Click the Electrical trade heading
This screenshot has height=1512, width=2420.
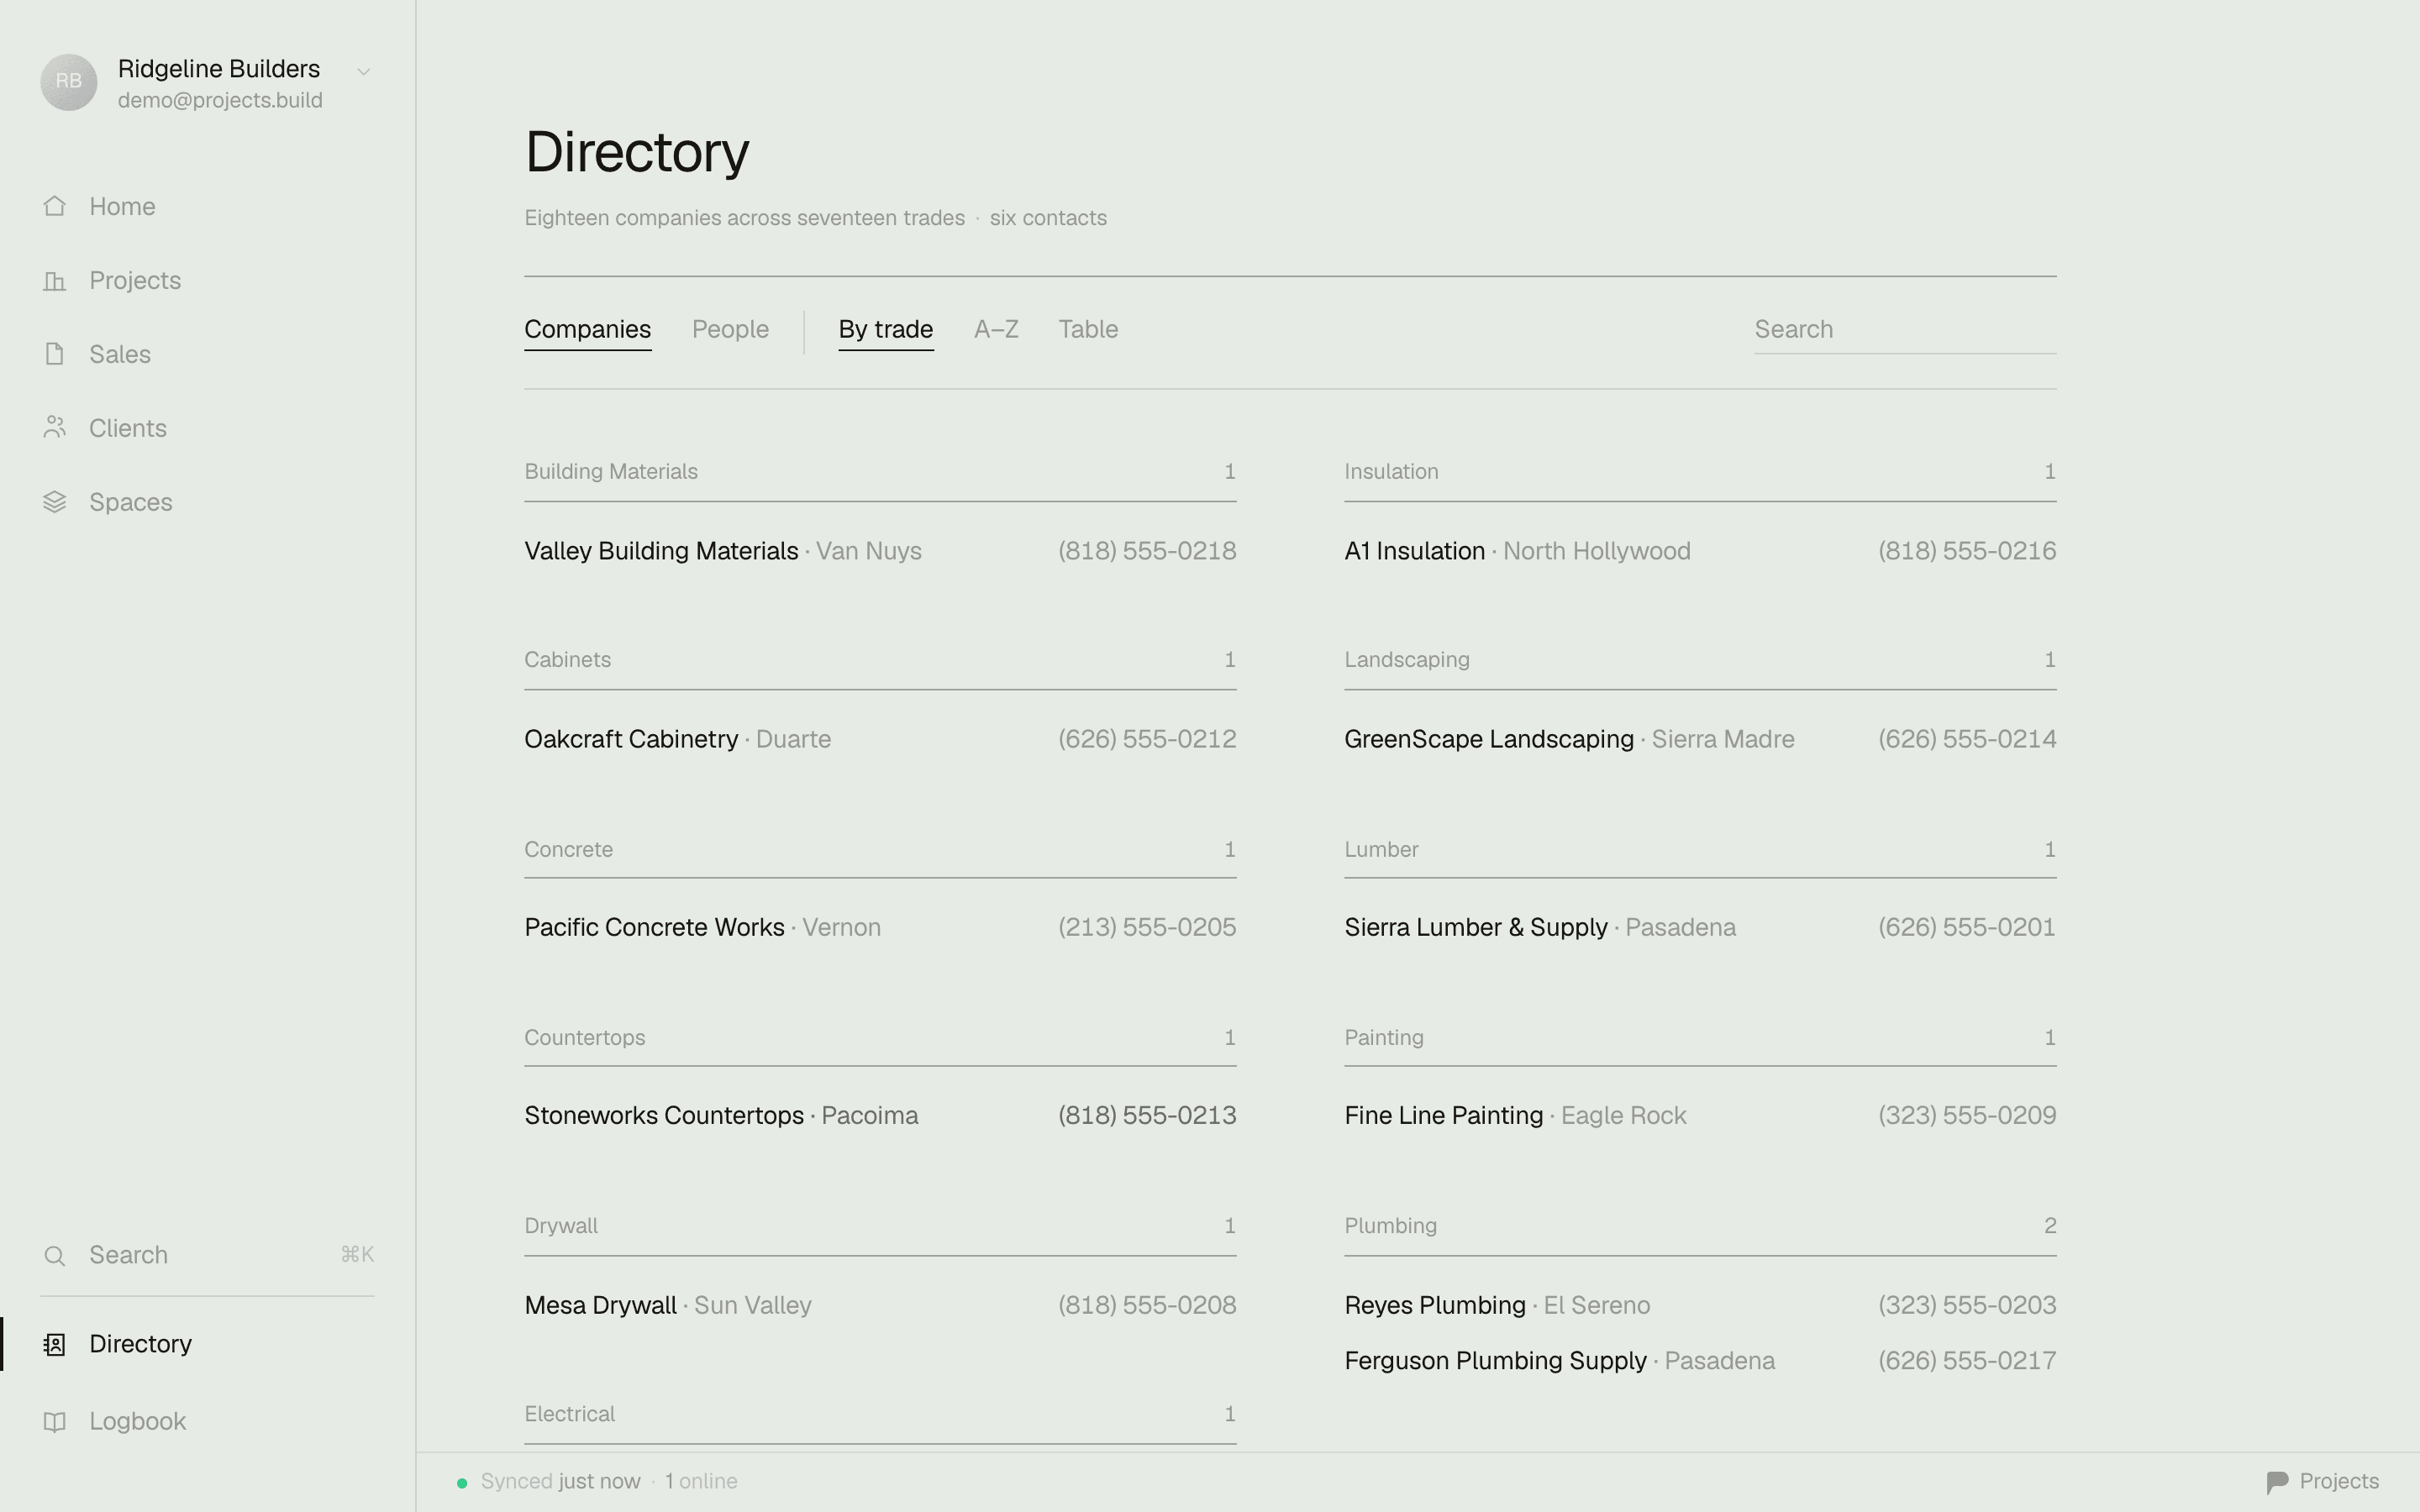569,1414
